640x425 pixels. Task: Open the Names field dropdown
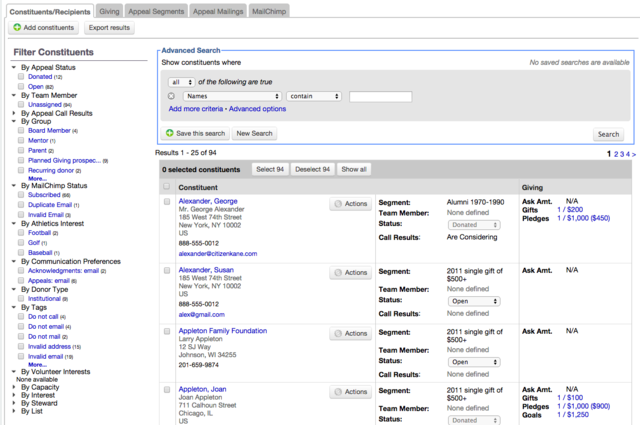(232, 96)
